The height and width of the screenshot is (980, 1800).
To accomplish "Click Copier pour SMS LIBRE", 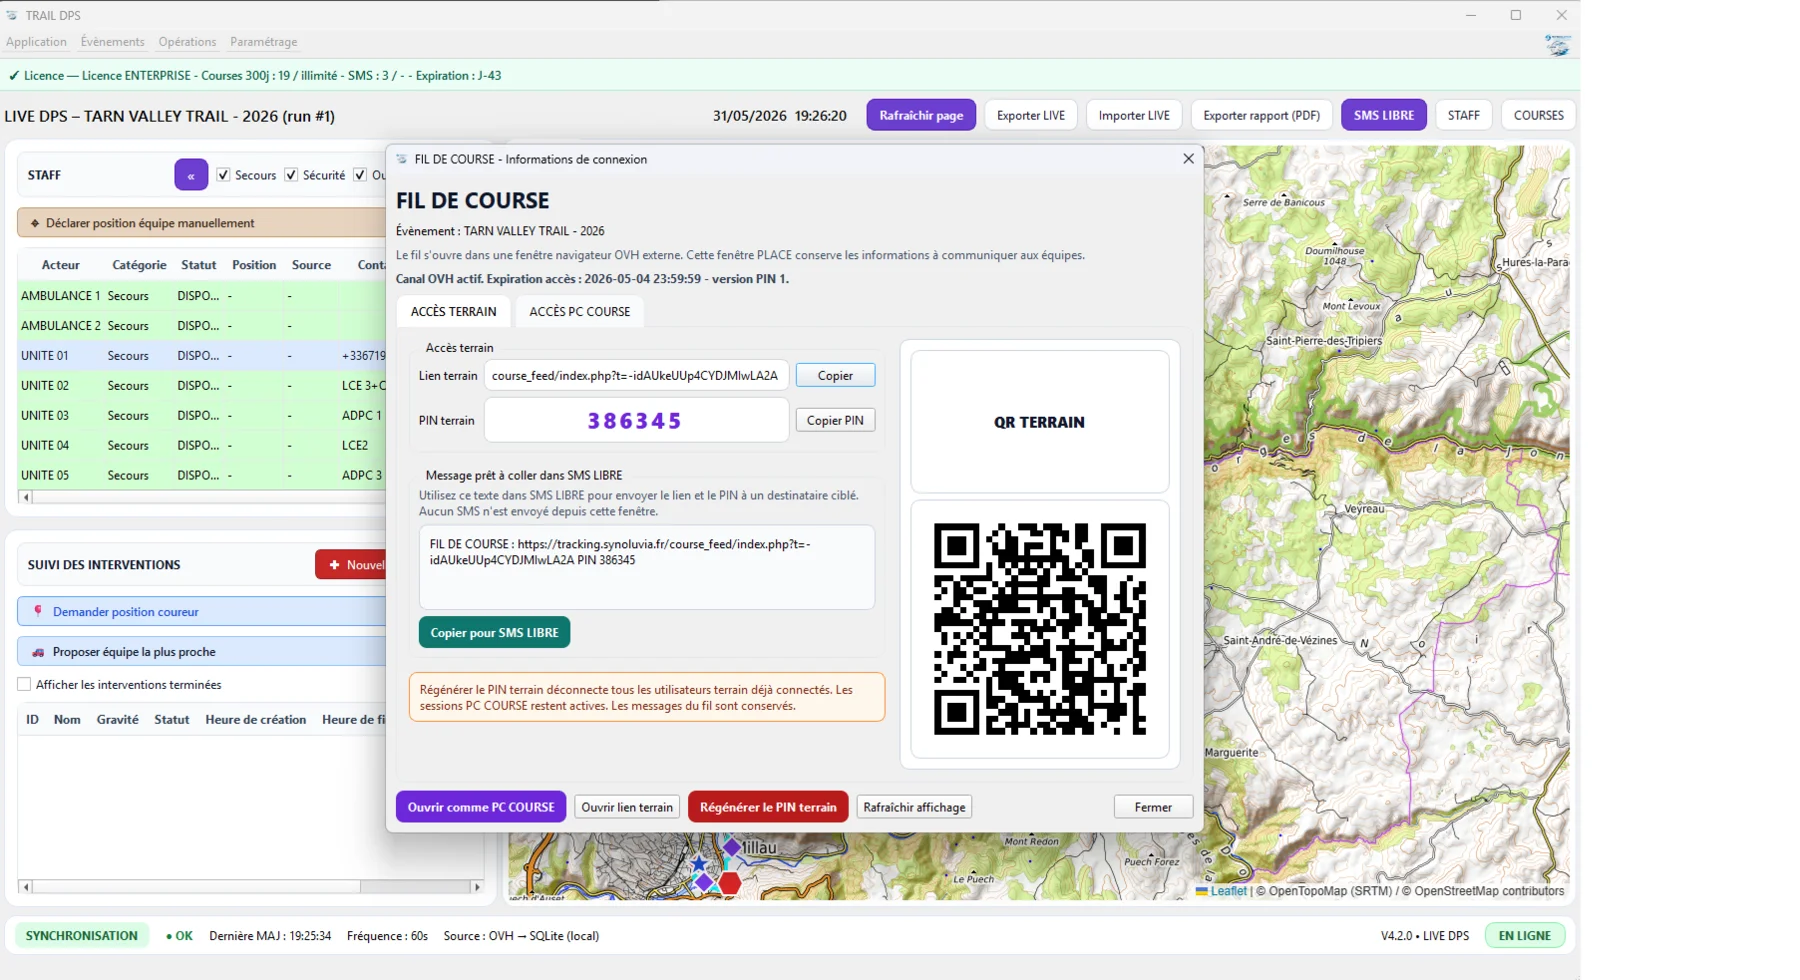I will (x=494, y=632).
